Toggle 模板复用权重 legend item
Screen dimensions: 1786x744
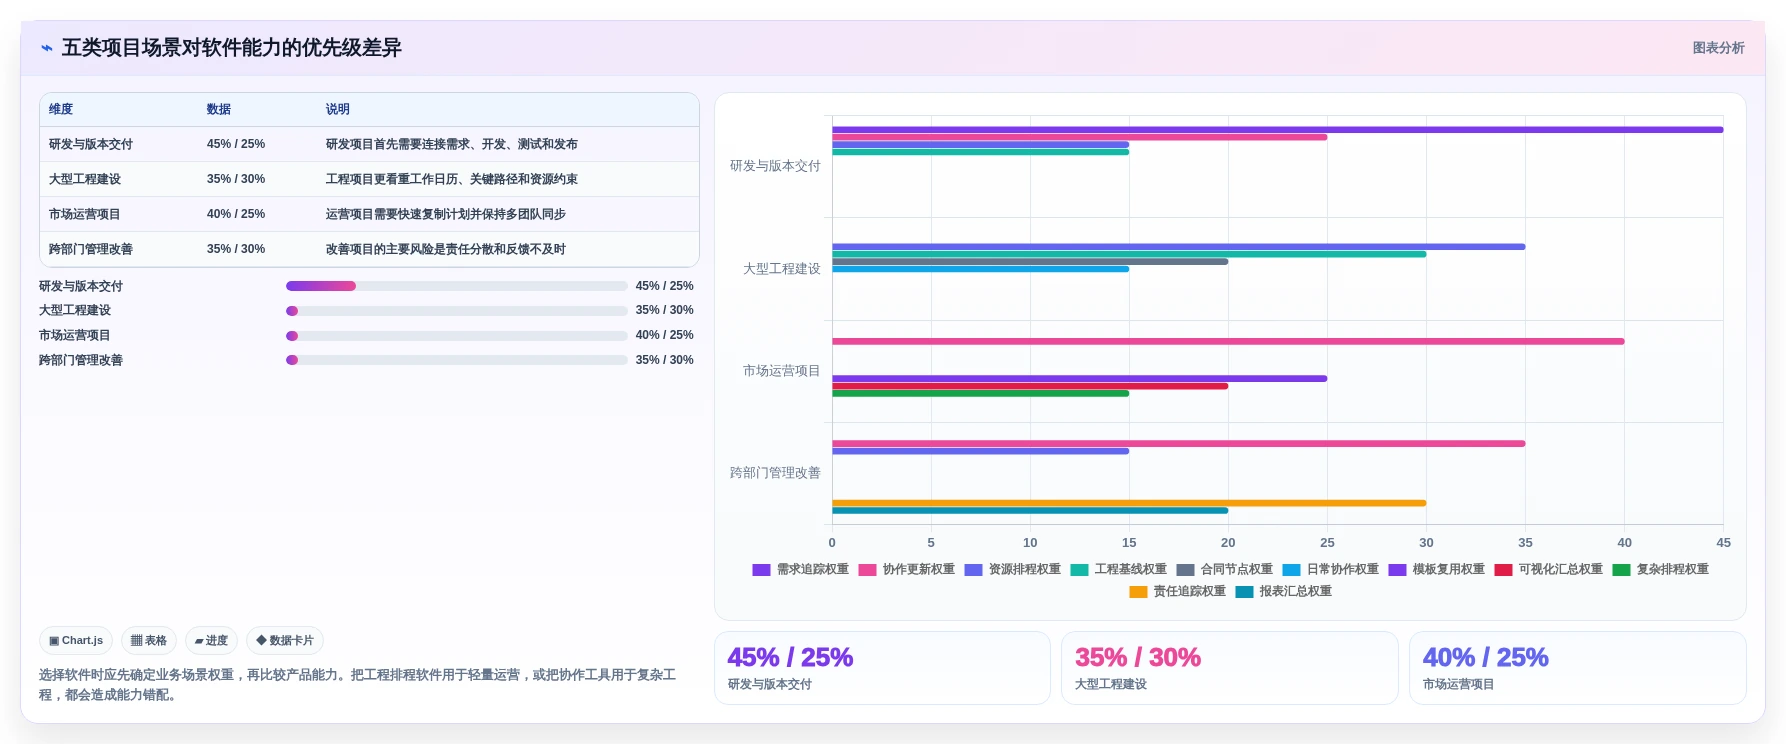pyautogui.click(x=1436, y=570)
